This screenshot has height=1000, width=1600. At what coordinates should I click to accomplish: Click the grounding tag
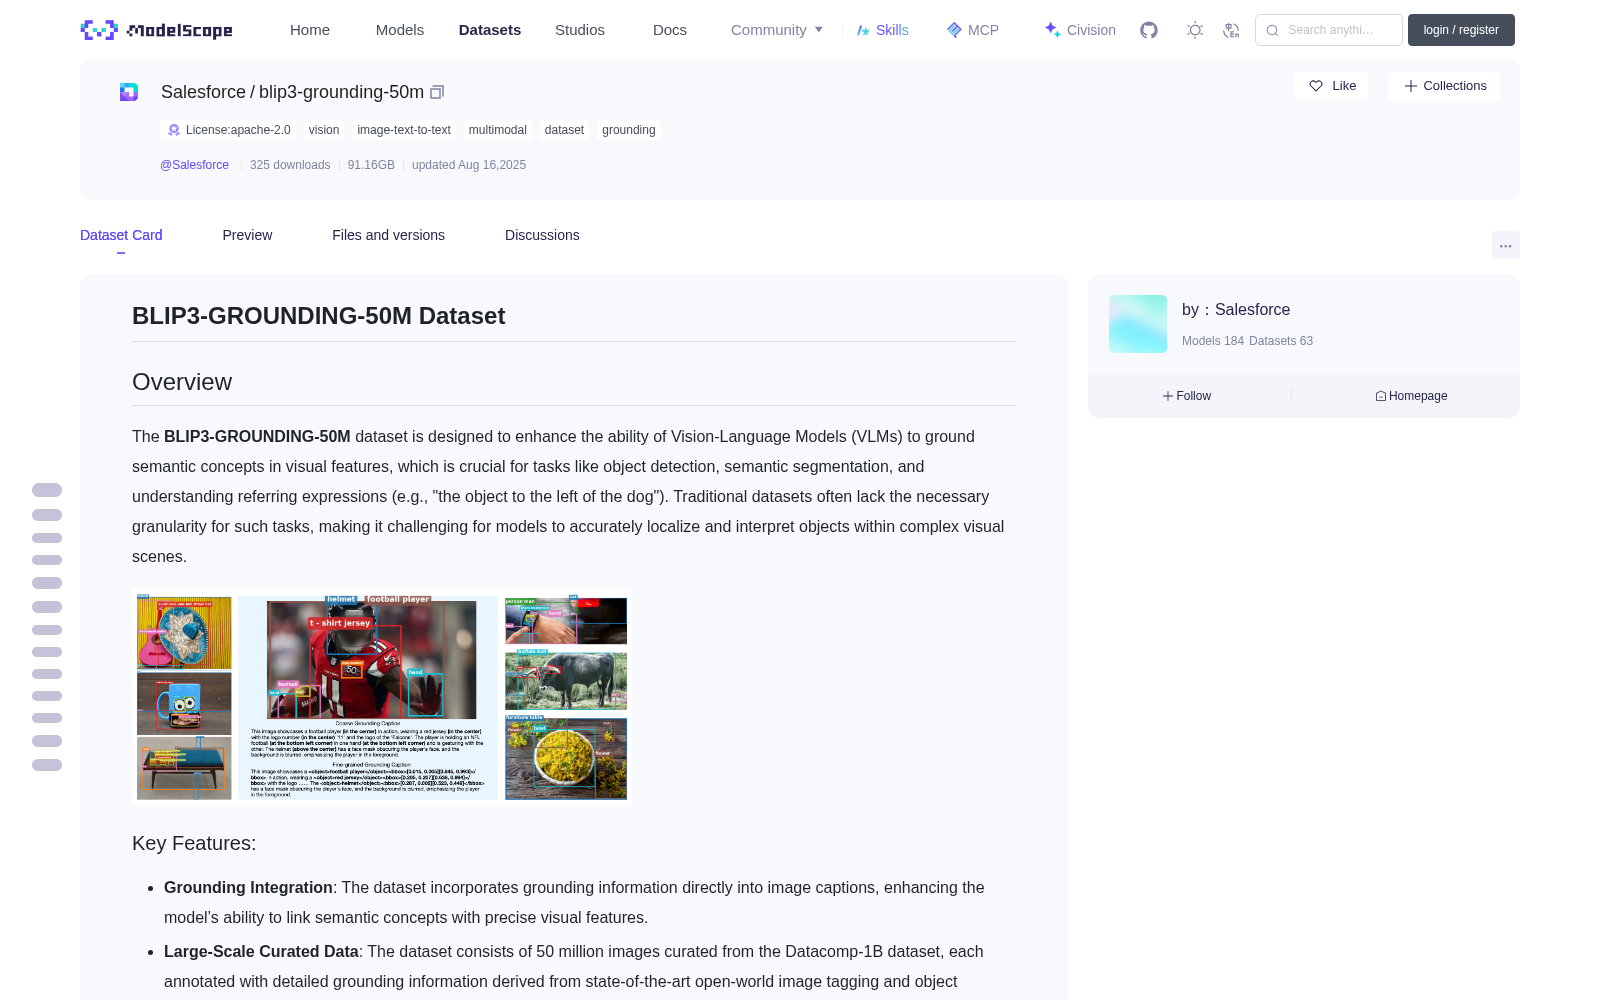click(x=629, y=130)
